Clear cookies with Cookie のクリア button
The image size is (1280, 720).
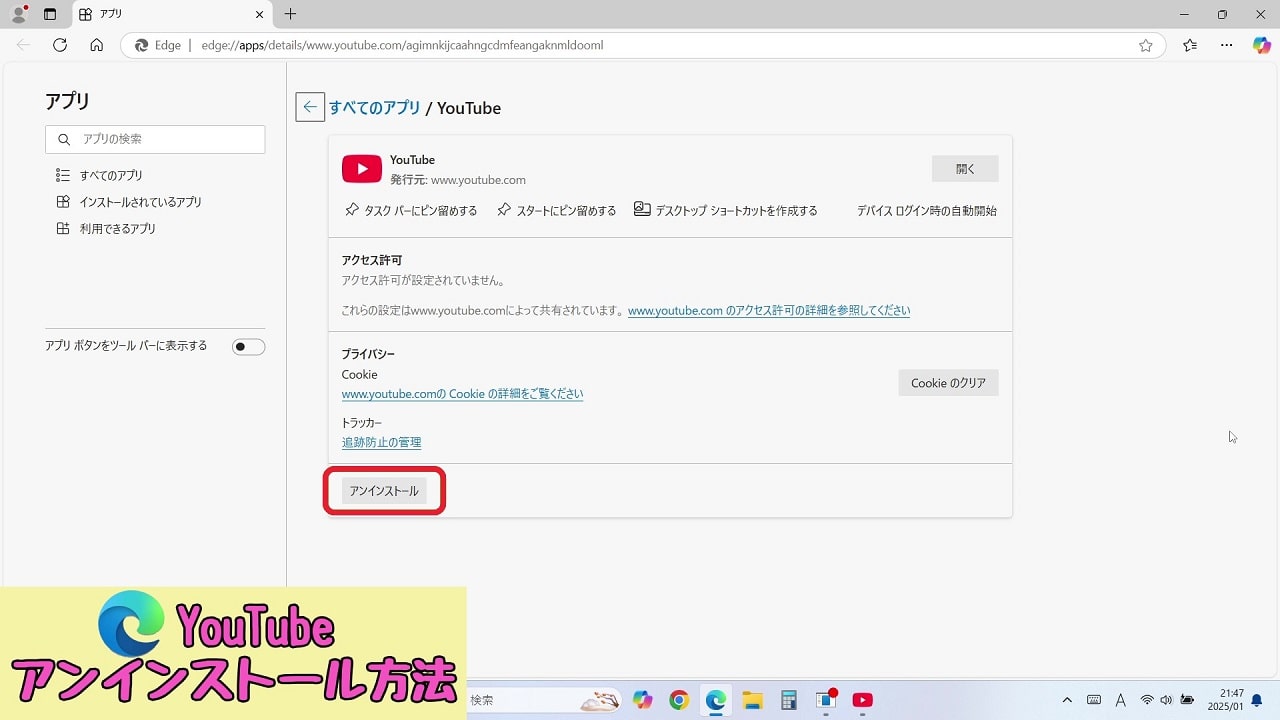(x=948, y=383)
